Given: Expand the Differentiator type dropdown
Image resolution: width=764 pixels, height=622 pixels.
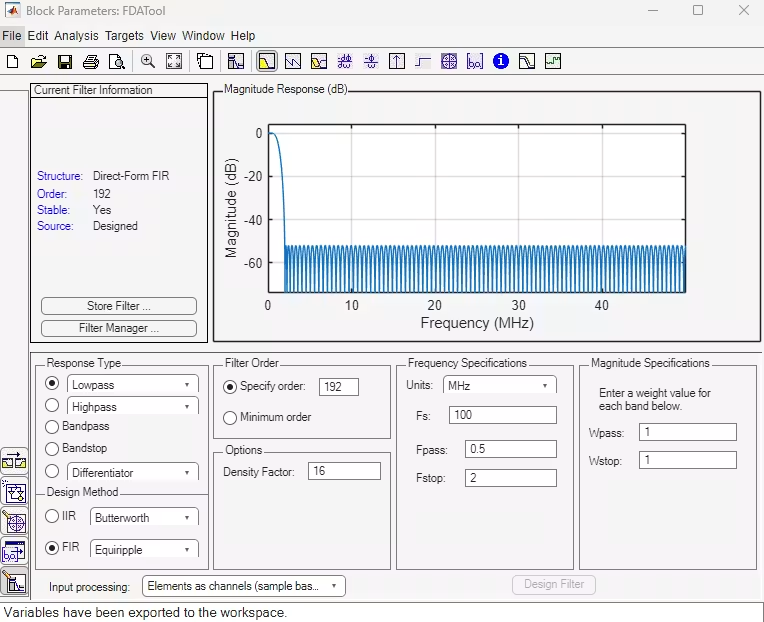Looking at the screenshot, I should tap(133, 472).
